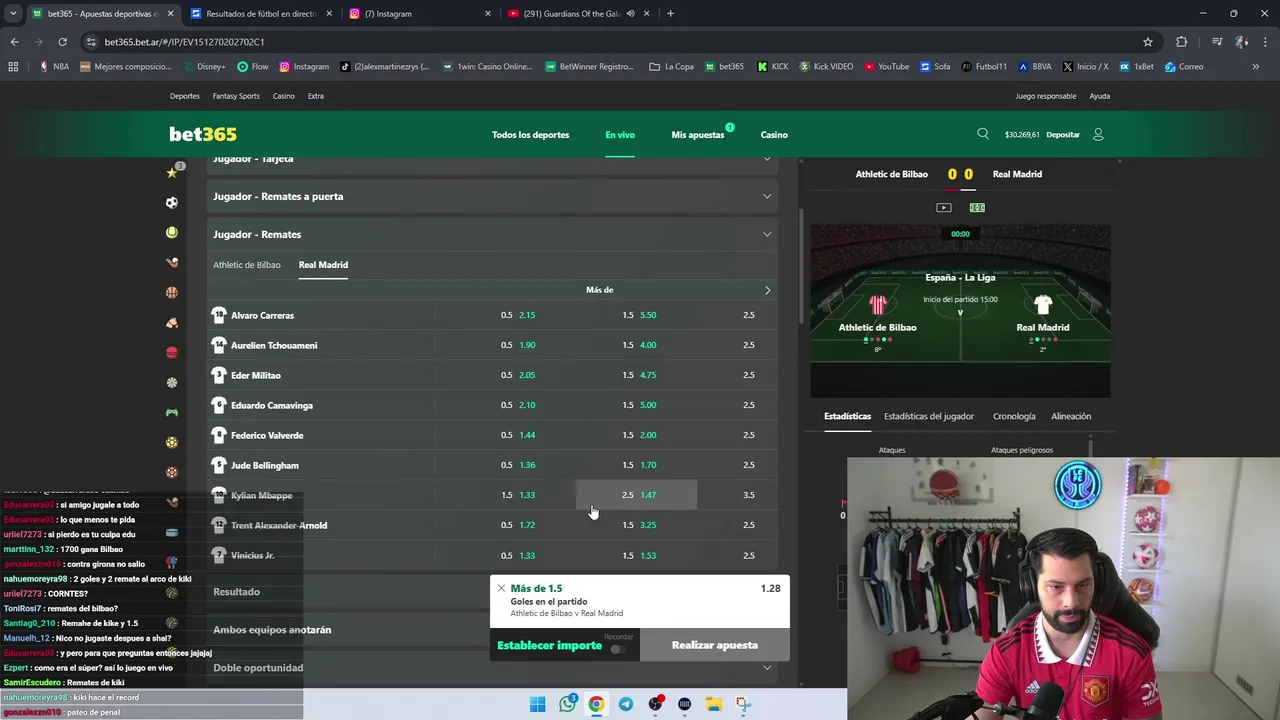
Task: Open Chrome tab search dropdown
Action: point(13,14)
